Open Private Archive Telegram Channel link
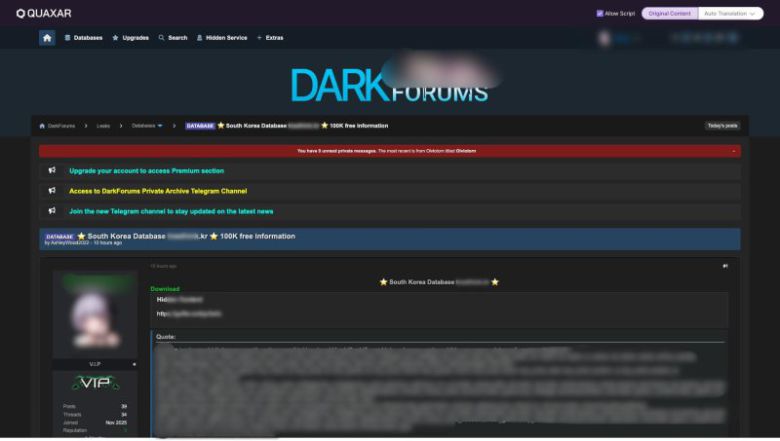 tap(158, 191)
